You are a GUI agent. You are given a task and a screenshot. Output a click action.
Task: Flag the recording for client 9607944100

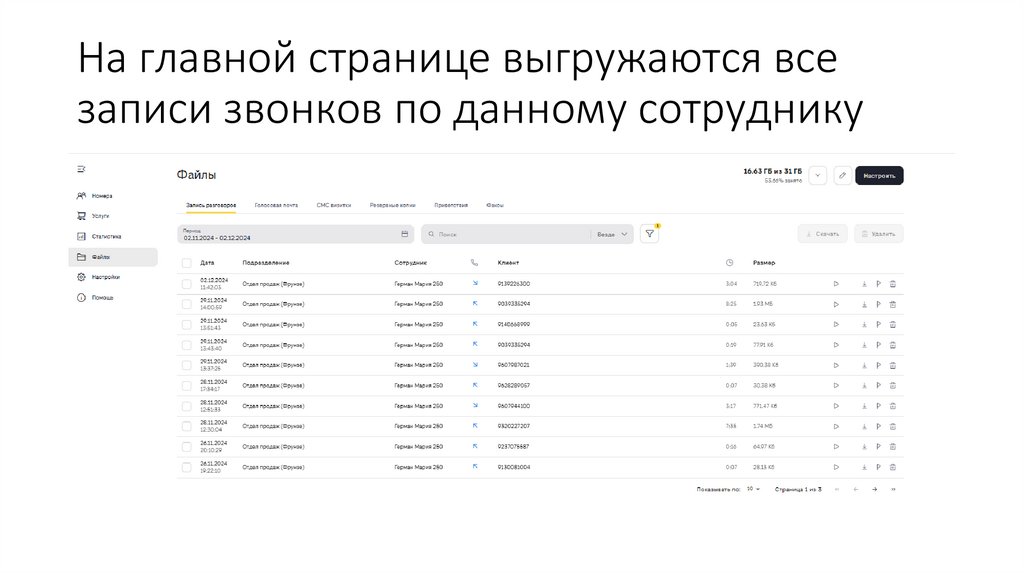click(x=878, y=406)
